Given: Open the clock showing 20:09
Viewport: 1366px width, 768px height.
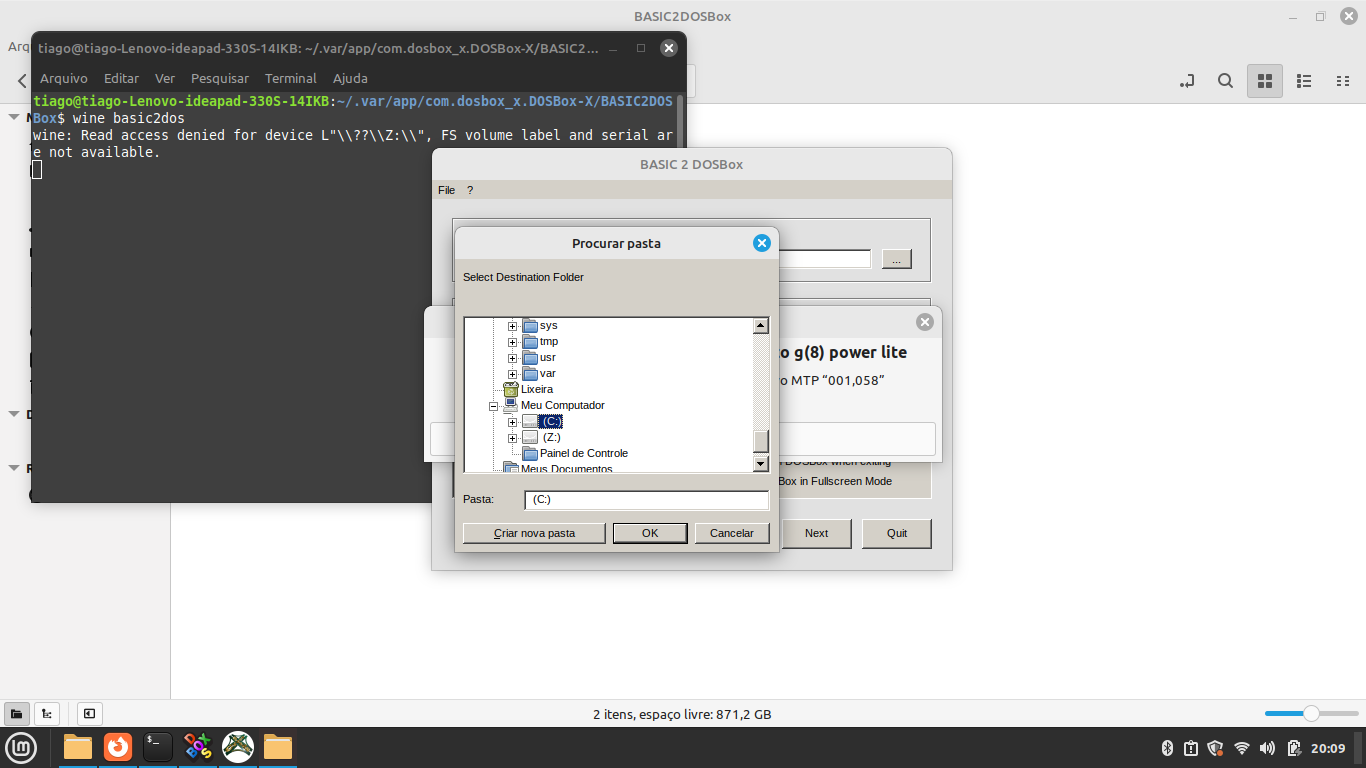Looking at the screenshot, I should (1328, 748).
